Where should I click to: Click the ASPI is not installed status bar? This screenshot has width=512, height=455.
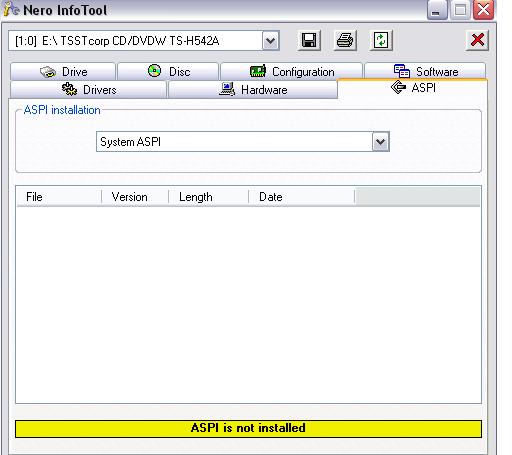(x=248, y=429)
